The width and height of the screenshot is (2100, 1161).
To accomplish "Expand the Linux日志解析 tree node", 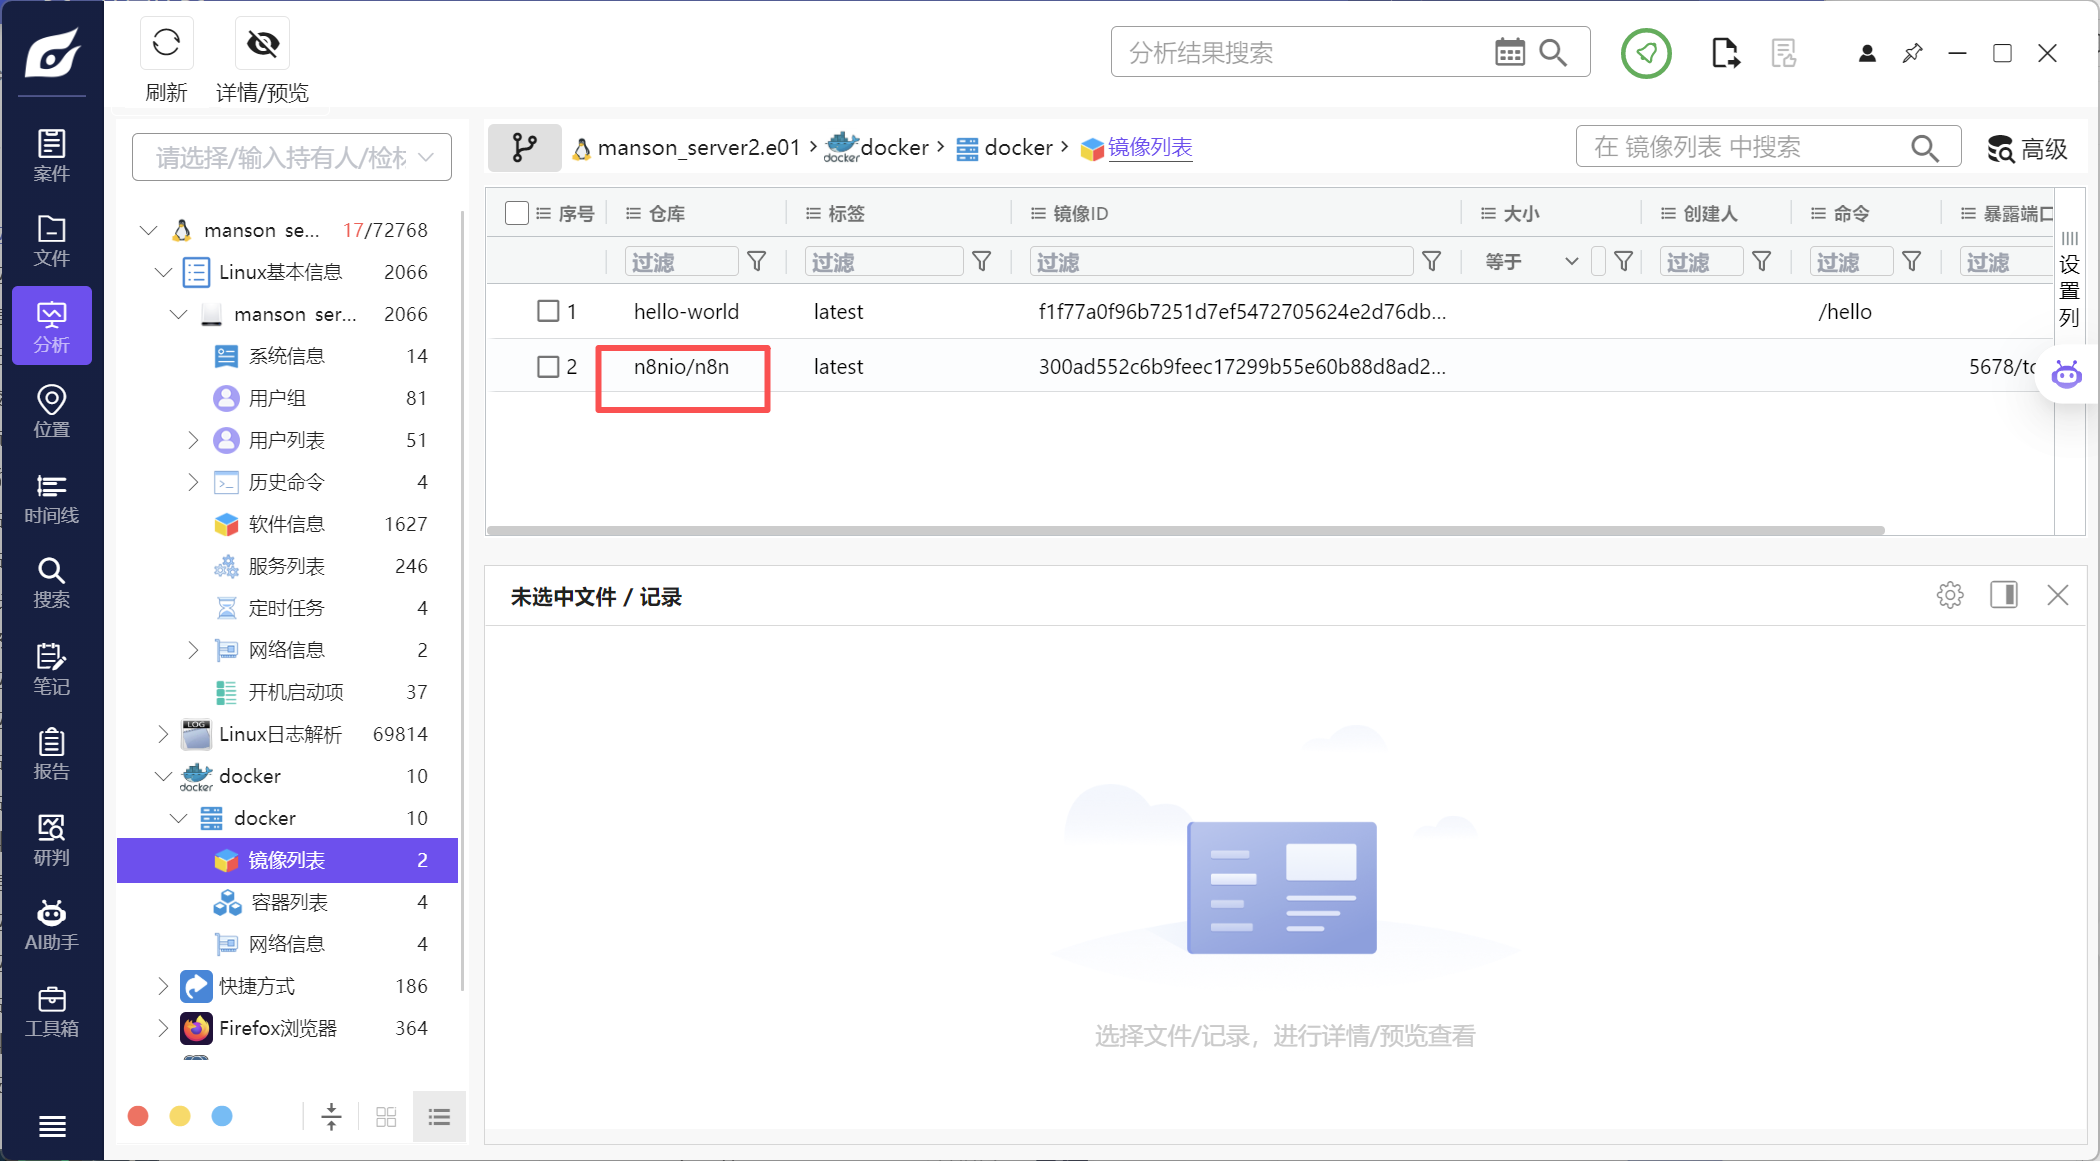I will click(163, 734).
